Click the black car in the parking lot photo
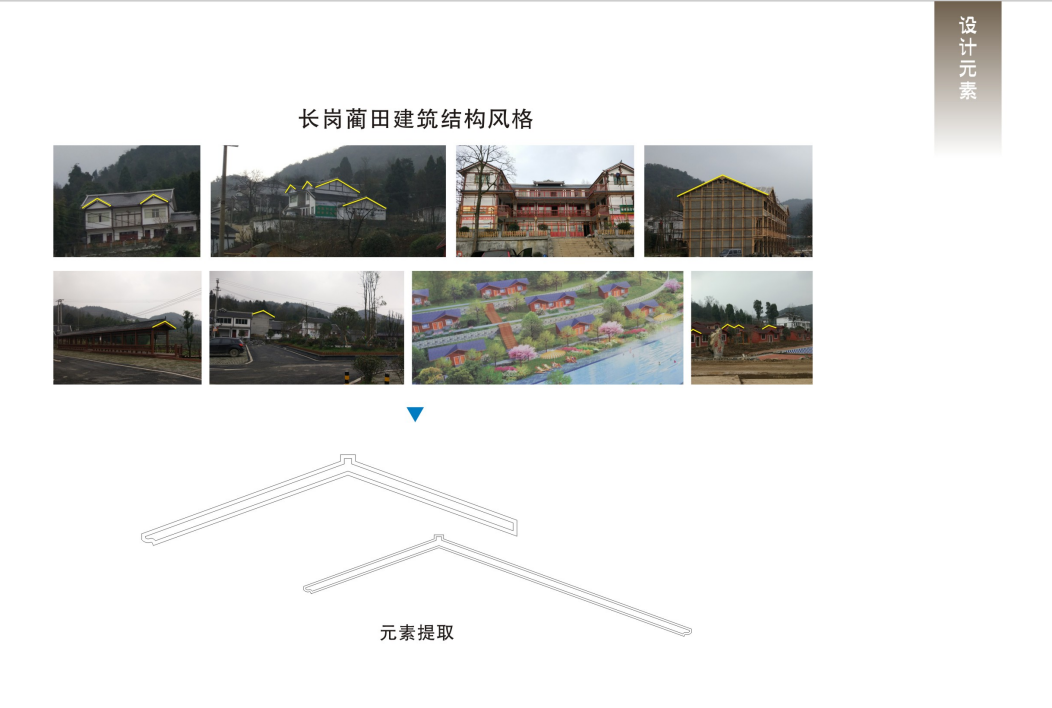This screenshot has width=1052, height=708. coord(227,347)
